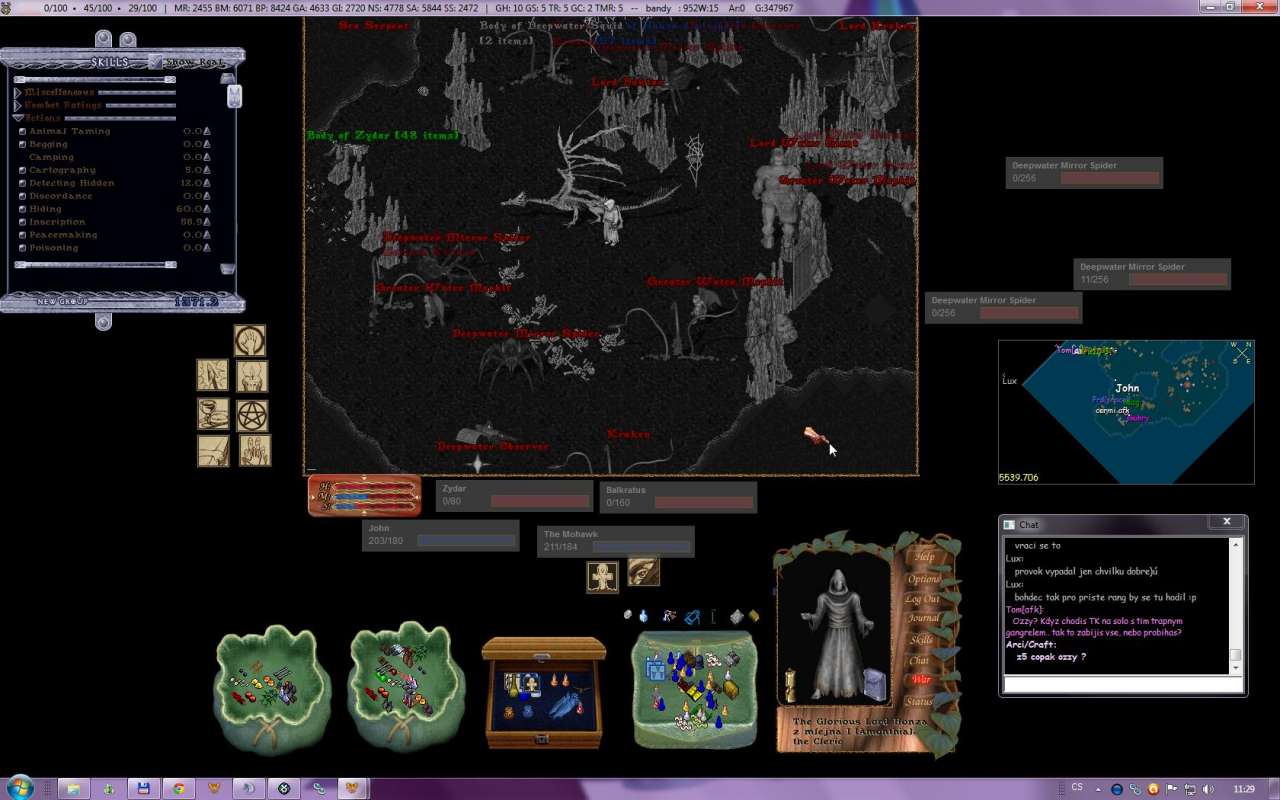Screen dimensions: 1280x800
Task: Open the wooden treasure chest container
Action: [544, 693]
